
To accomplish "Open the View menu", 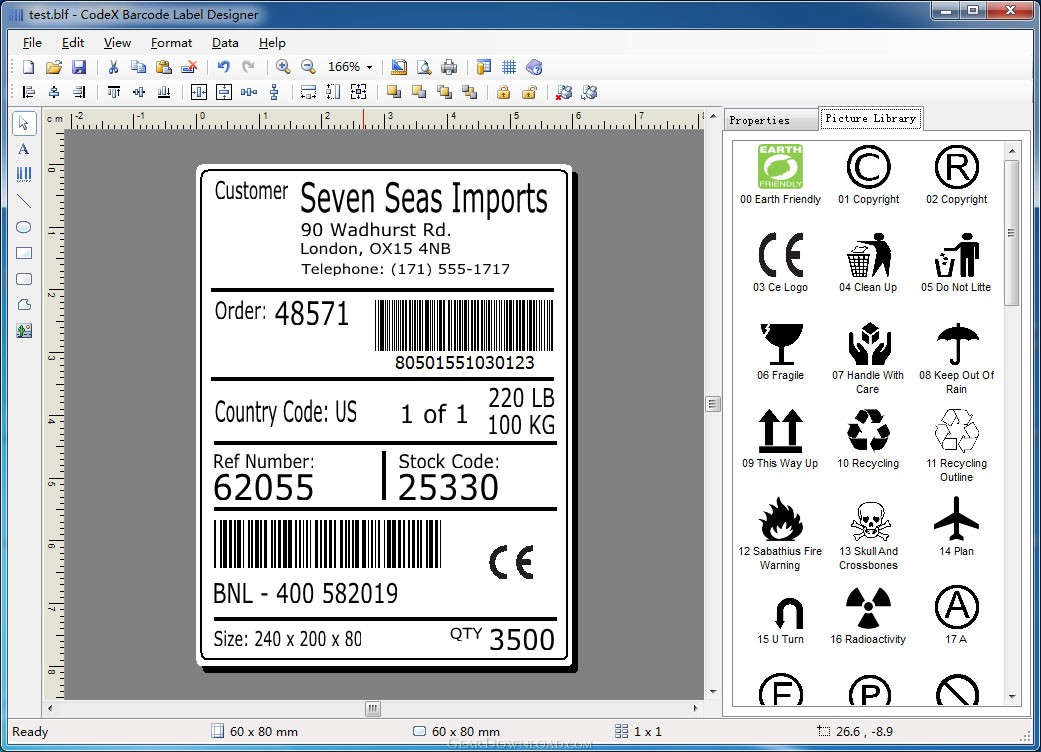I will tap(117, 42).
